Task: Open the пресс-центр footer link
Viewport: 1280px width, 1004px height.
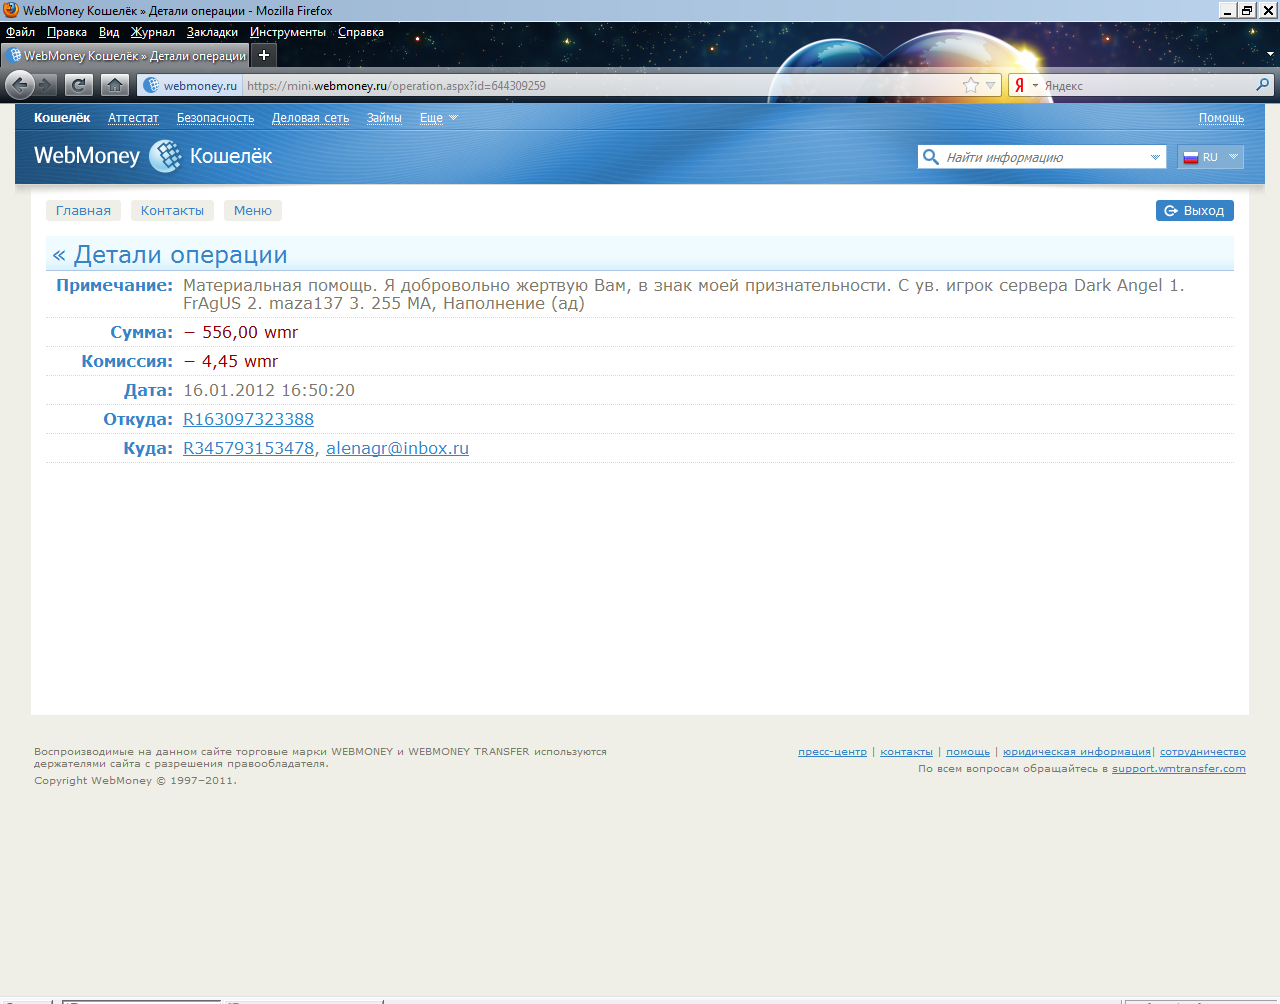Action: (832, 751)
